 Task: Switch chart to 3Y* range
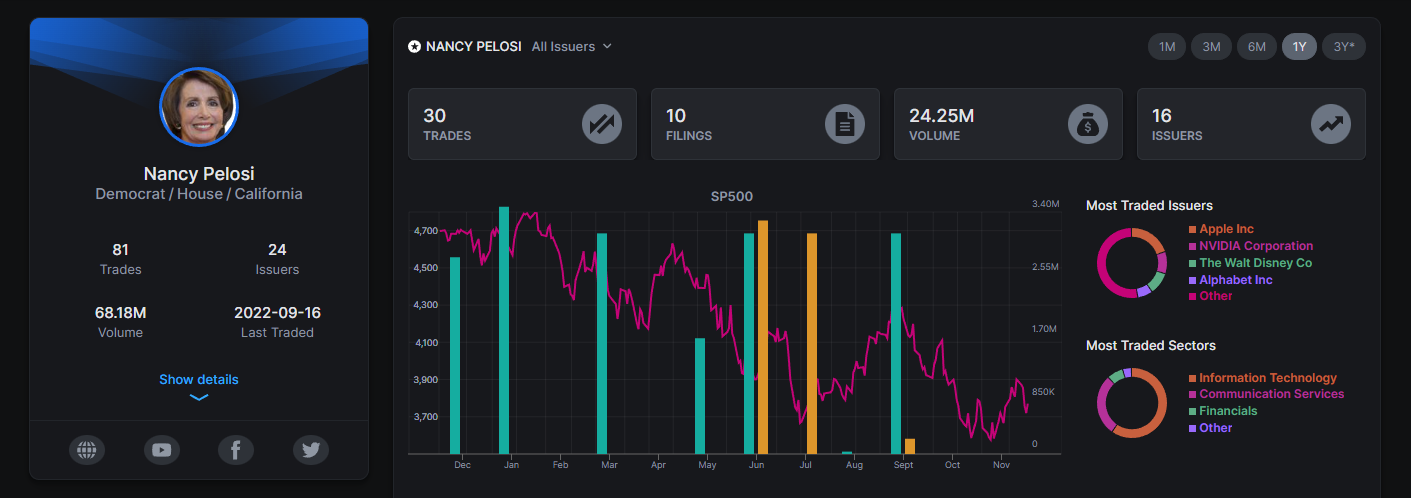(x=1344, y=47)
